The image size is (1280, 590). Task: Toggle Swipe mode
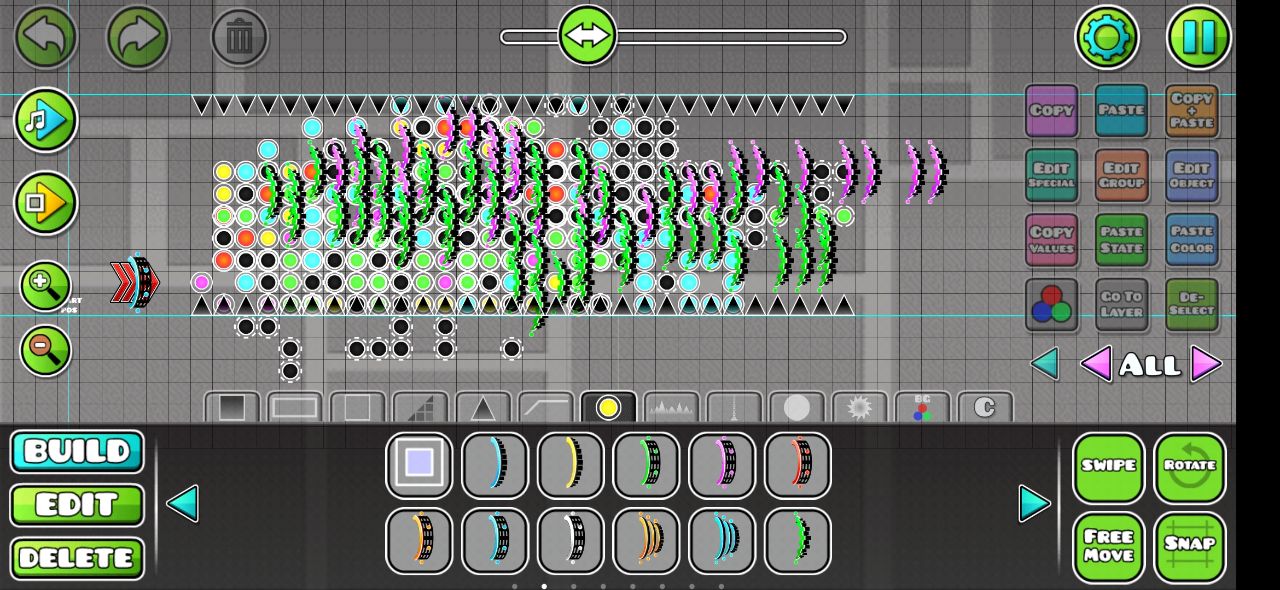click(x=1109, y=467)
